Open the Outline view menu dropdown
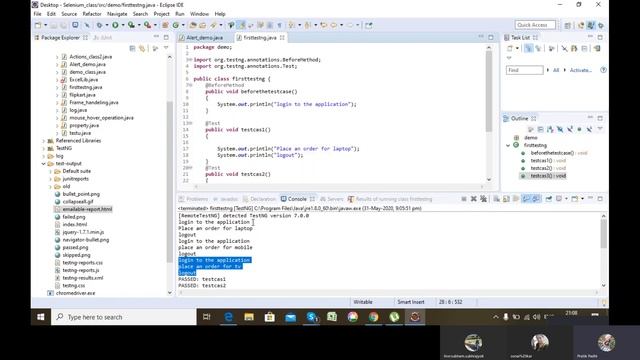The height and width of the screenshot is (360, 640). coord(600,129)
